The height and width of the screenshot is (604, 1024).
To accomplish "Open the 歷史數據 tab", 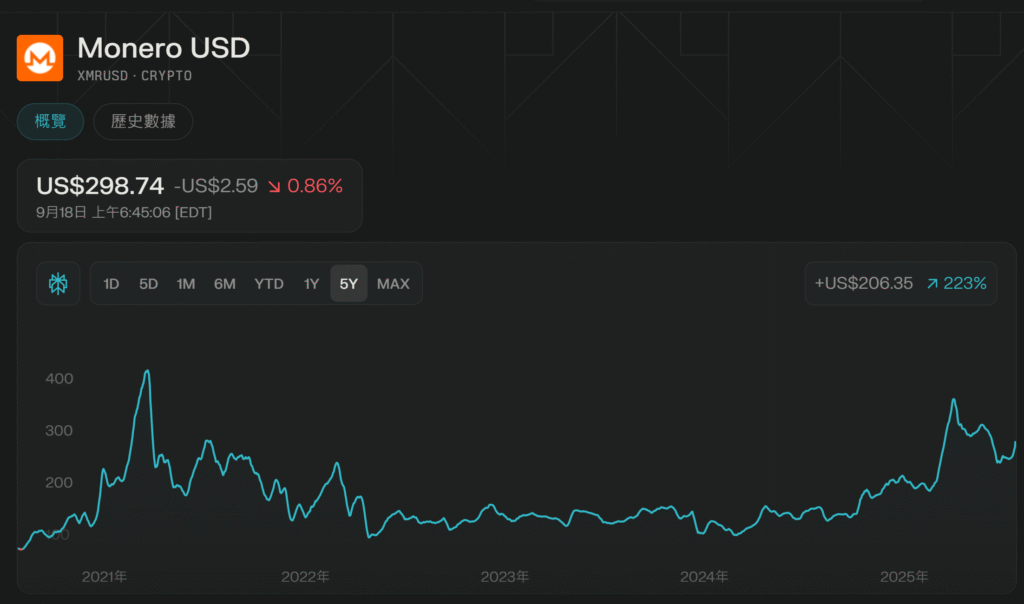I will coord(143,122).
